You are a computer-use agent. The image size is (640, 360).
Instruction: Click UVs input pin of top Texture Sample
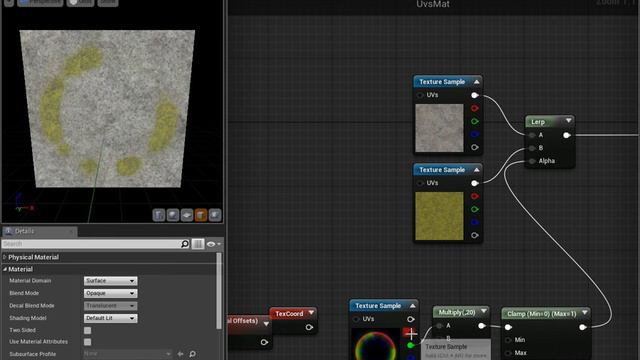point(420,95)
